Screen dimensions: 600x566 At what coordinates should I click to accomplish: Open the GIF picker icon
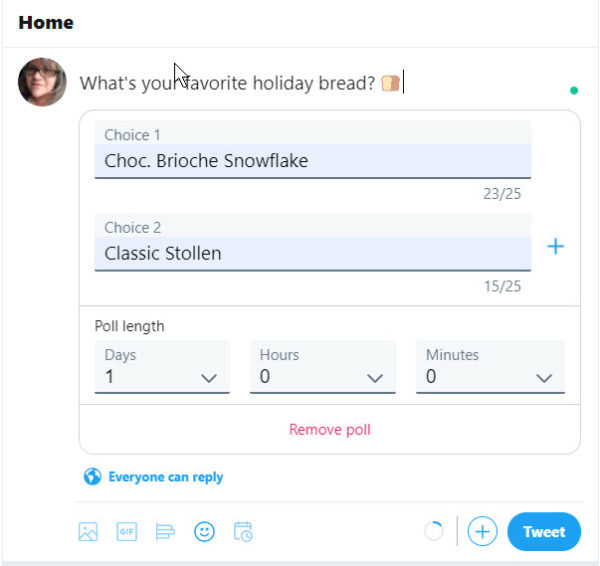127,532
